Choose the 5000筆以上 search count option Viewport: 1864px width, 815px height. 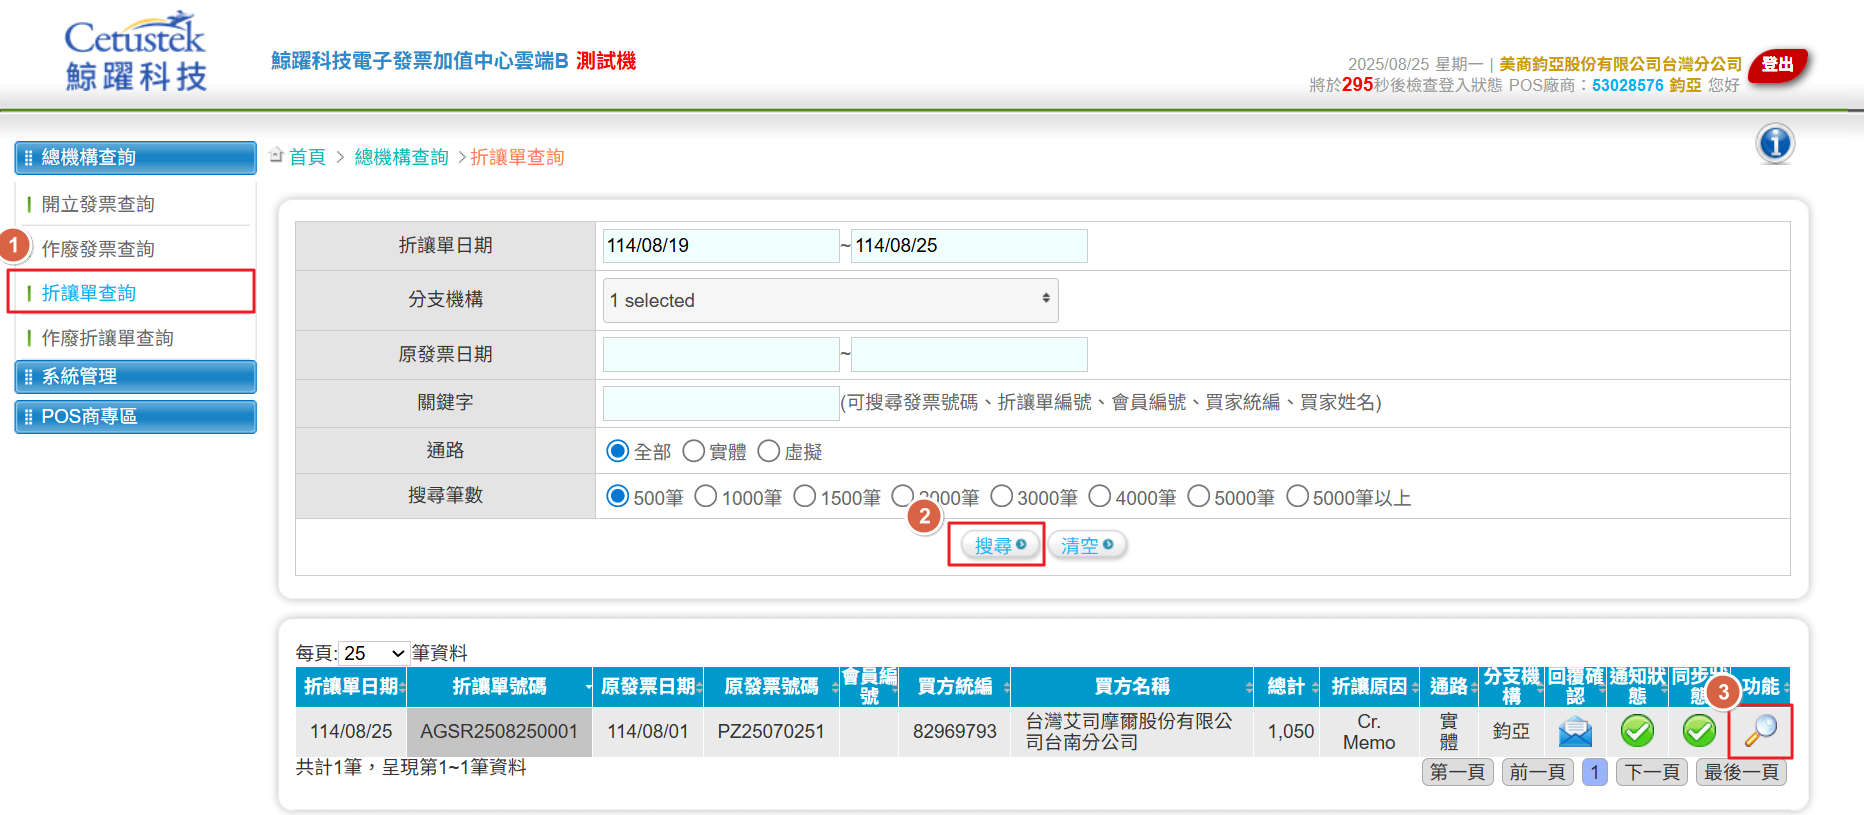(x=1297, y=496)
